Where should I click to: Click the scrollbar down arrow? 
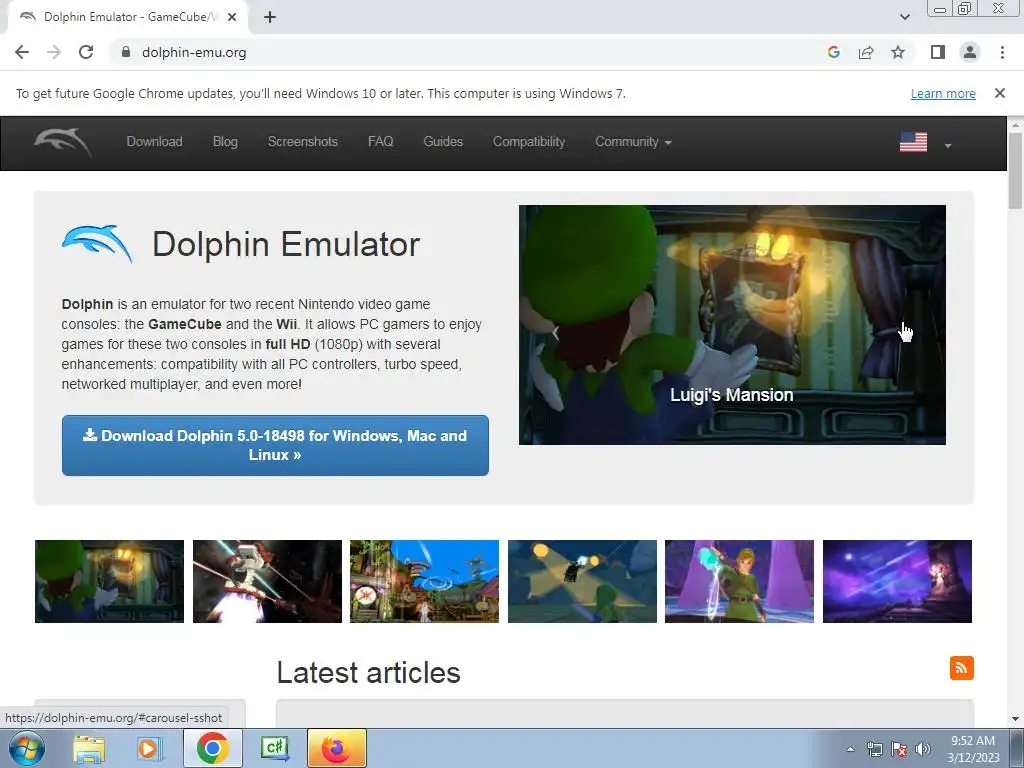1015,719
